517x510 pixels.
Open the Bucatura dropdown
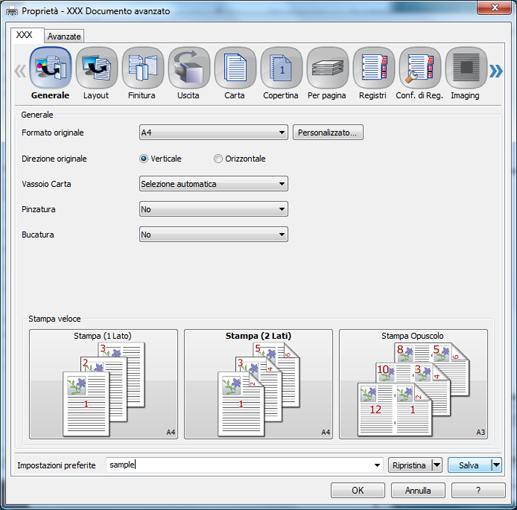tap(213, 234)
